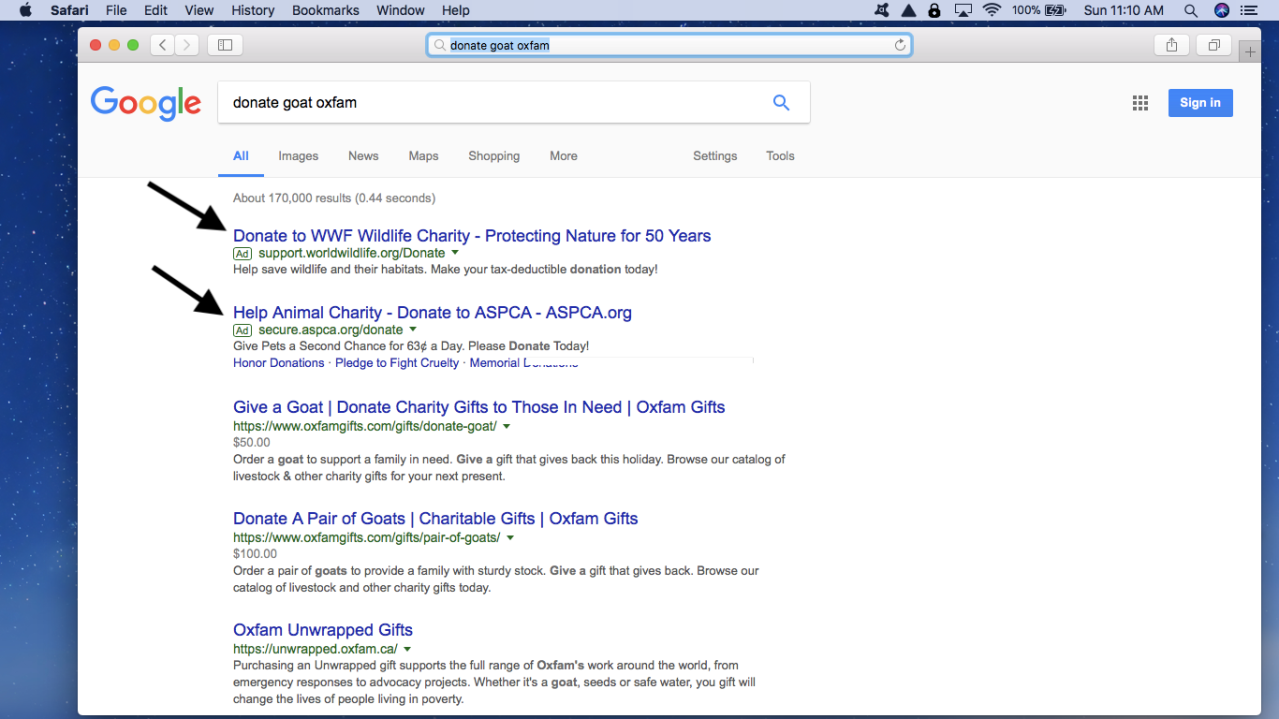Toggle the Safari sidebar icon
1279x719 pixels.
tap(225, 45)
